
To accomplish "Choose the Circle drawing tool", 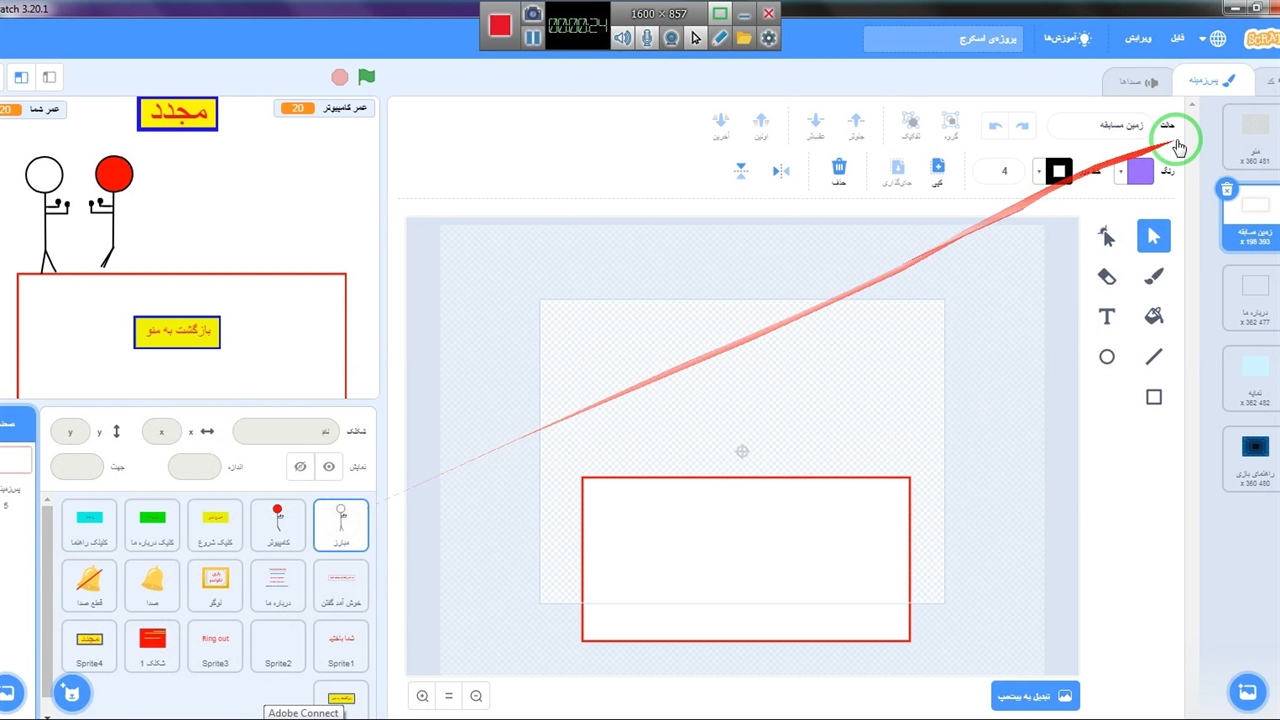I will pyautogui.click(x=1106, y=357).
